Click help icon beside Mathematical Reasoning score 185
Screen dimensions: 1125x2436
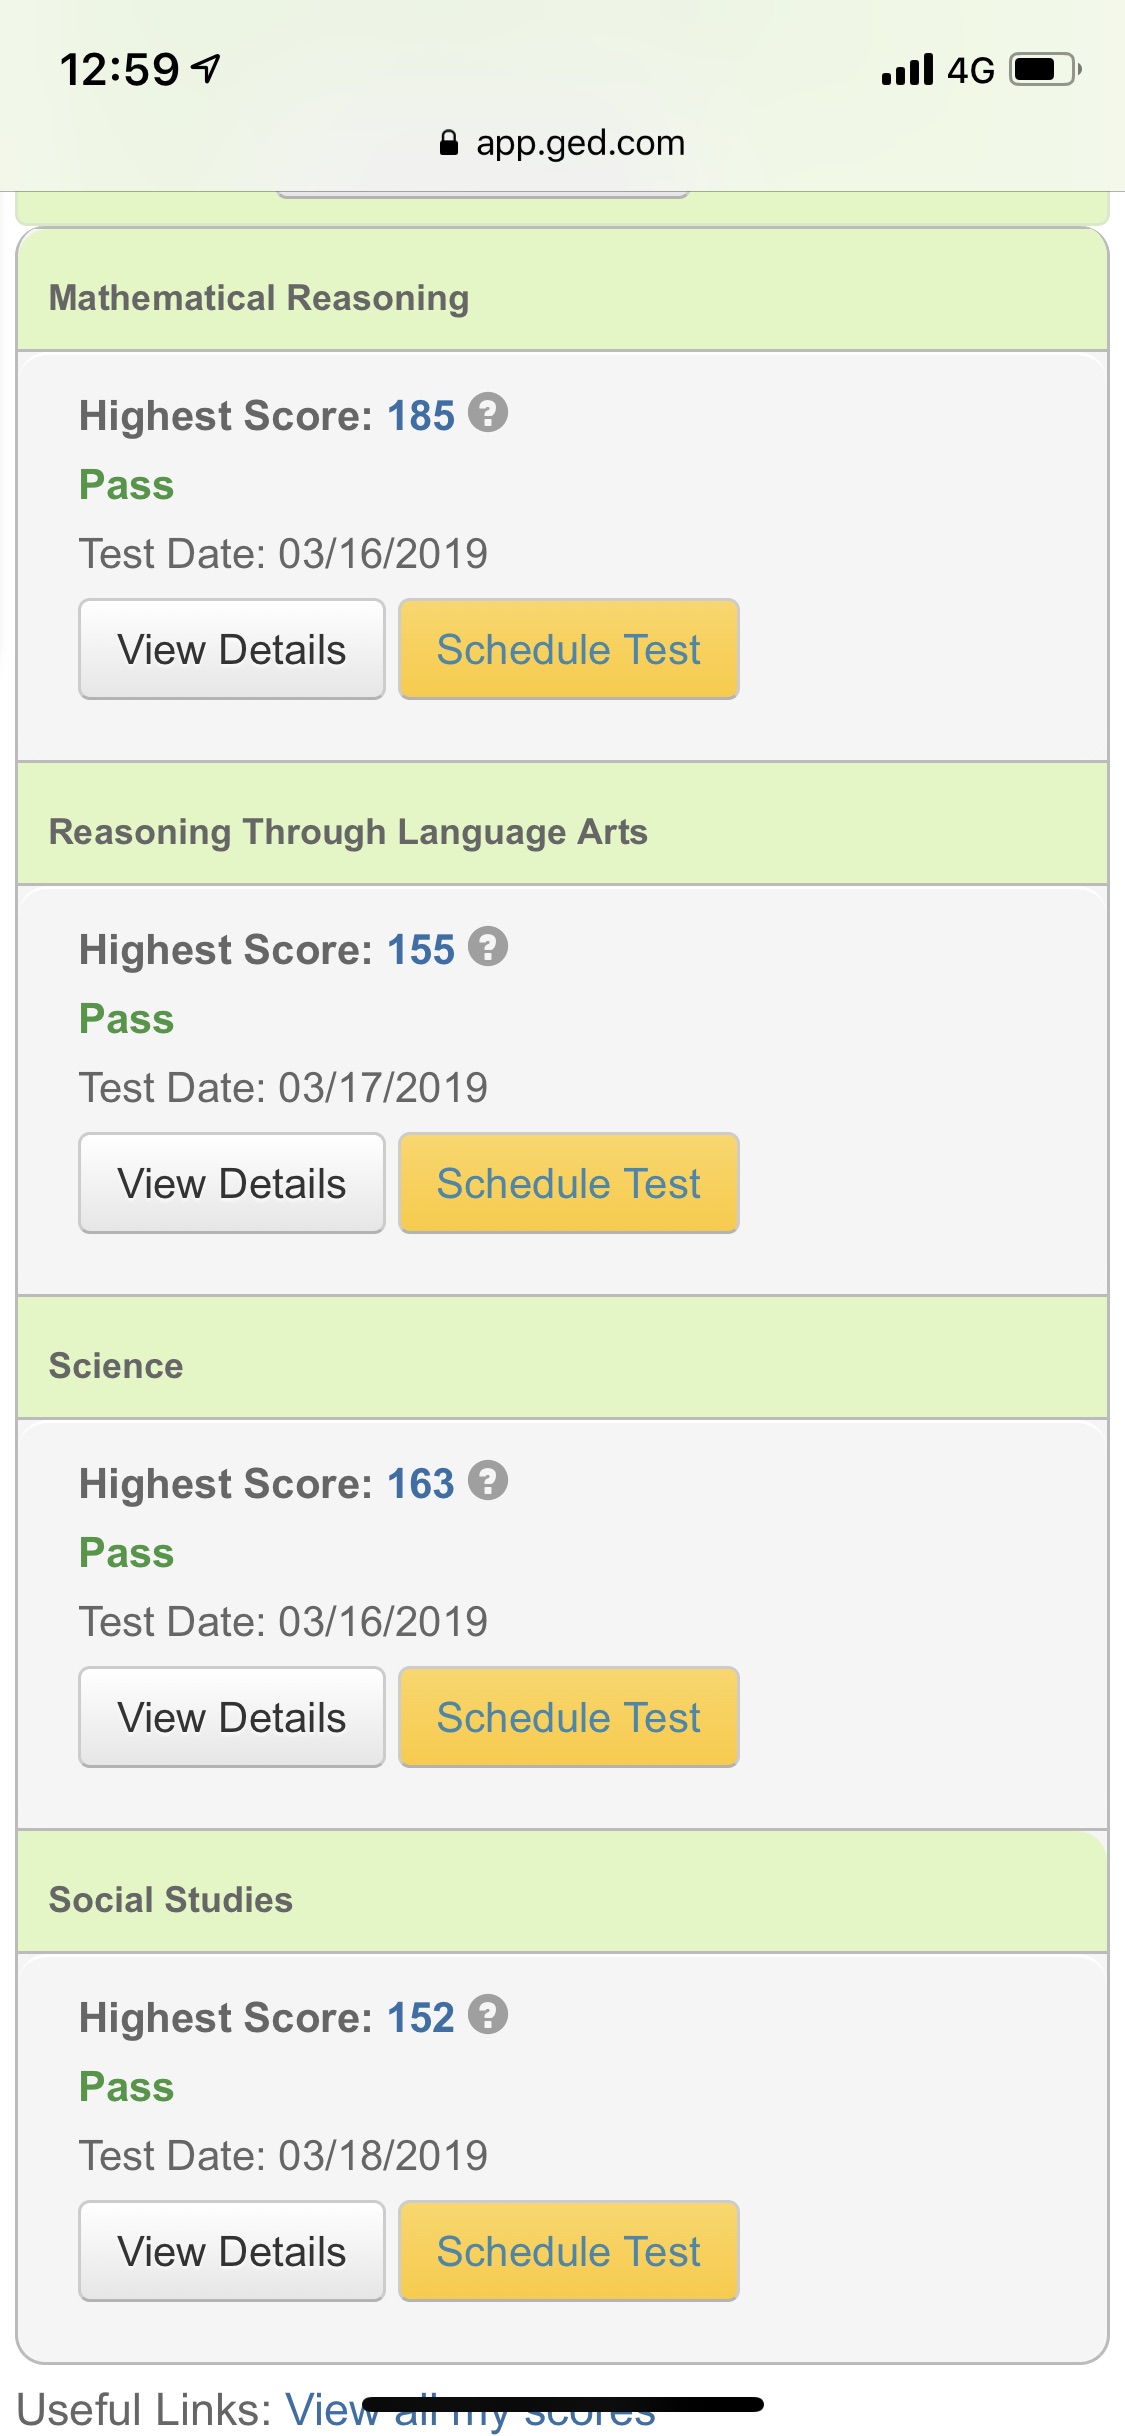pos(488,413)
